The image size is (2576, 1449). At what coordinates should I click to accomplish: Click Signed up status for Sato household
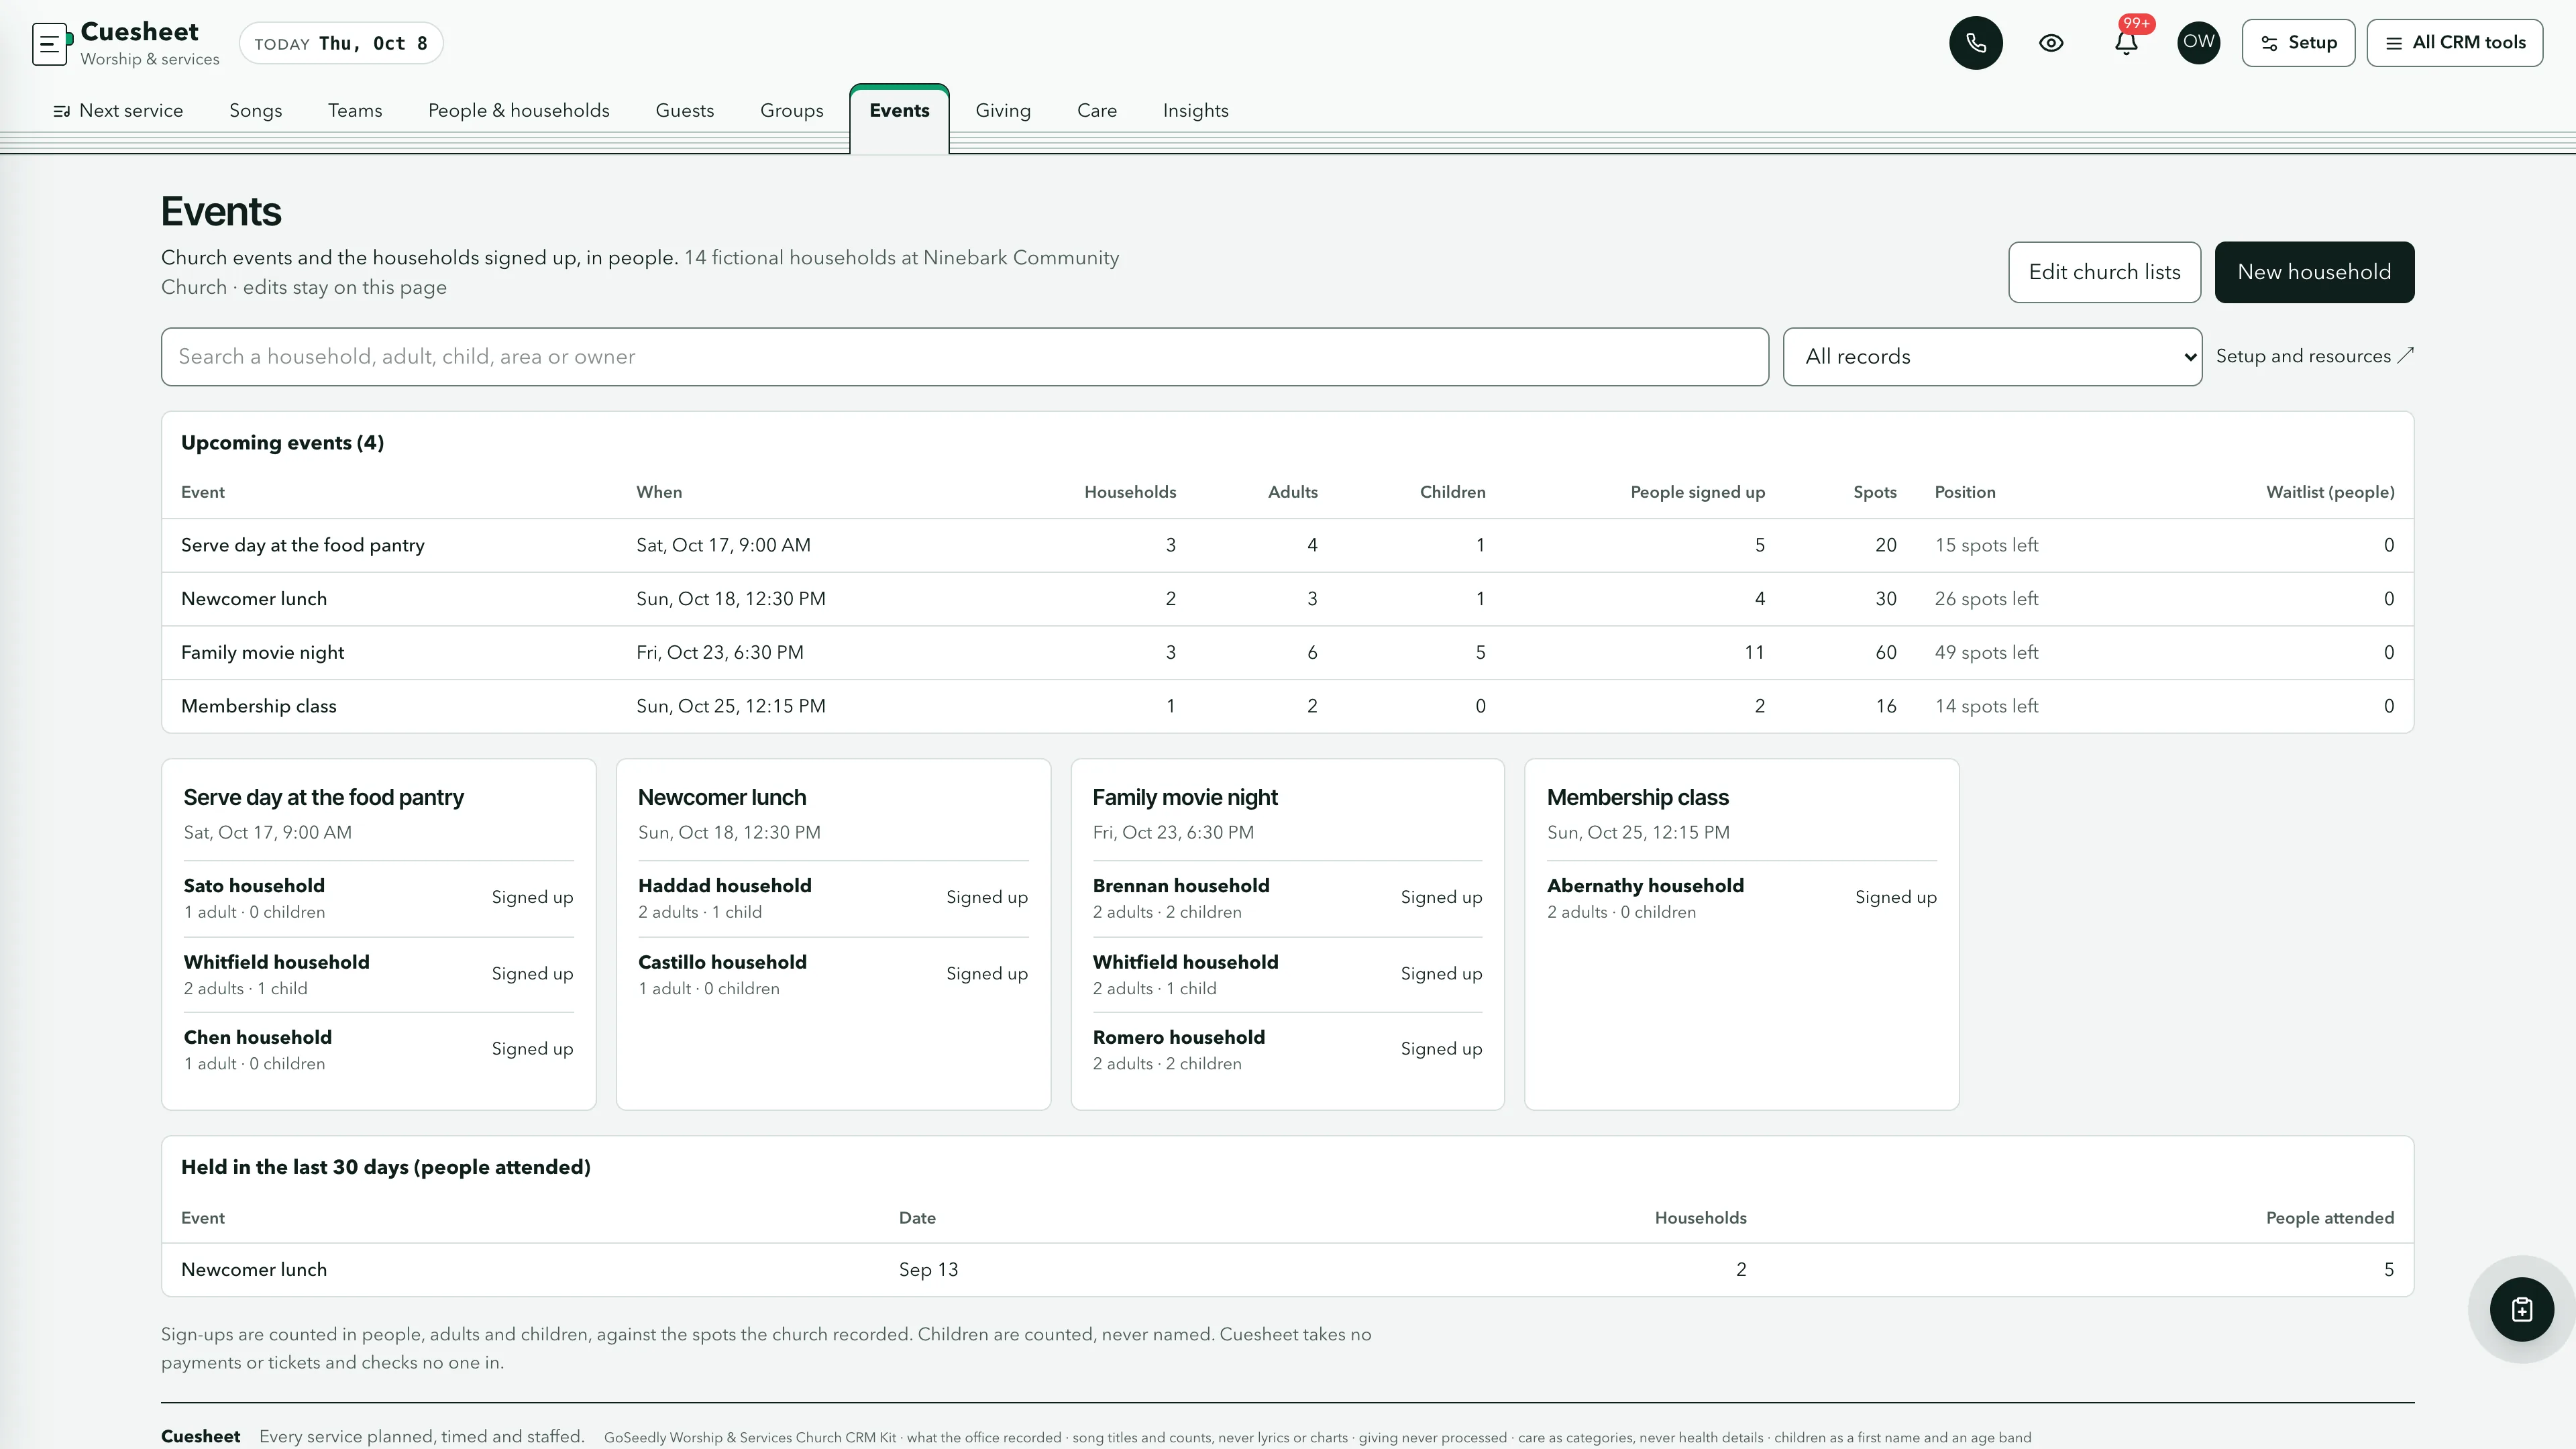[x=532, y=898]
